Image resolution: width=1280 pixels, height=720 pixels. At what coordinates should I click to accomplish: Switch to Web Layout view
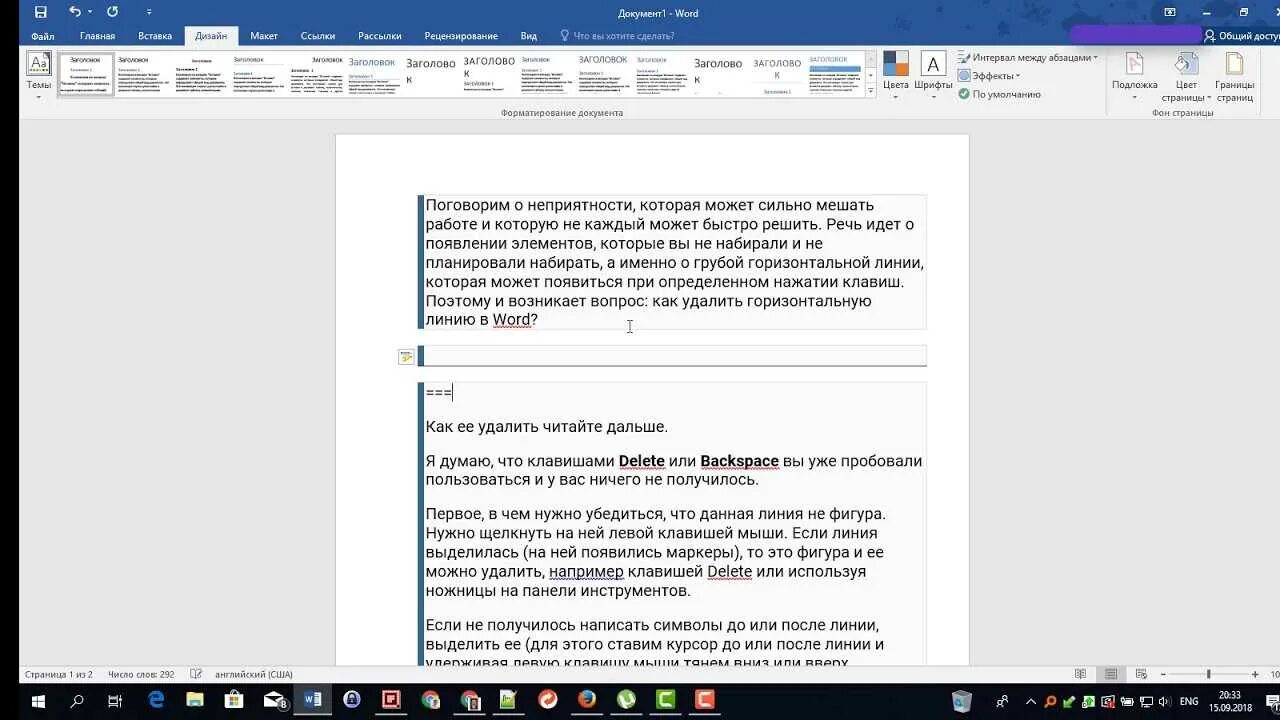1140,675
